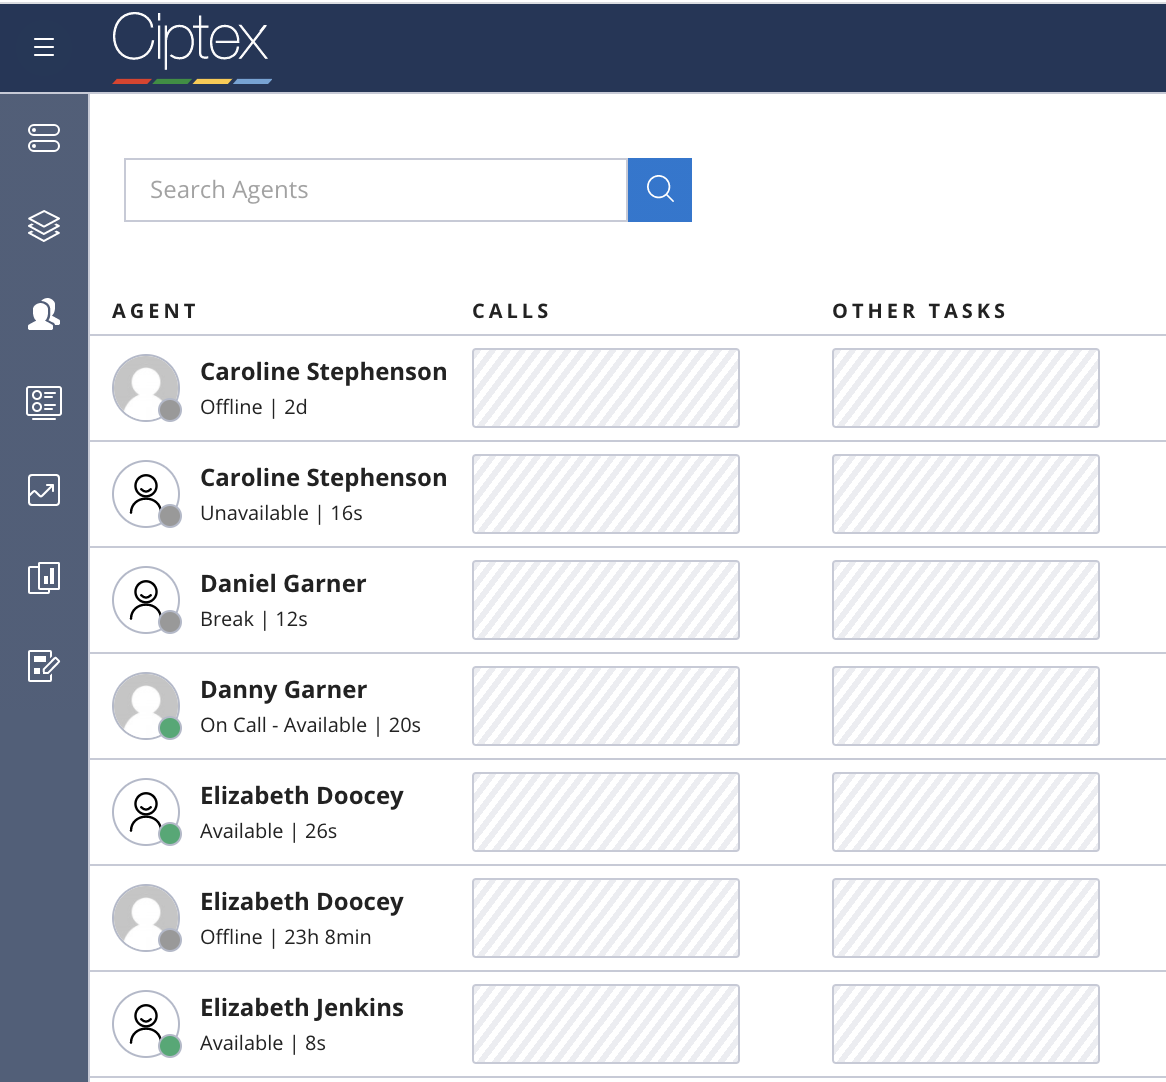Open the edit form sidebar icon
Screen dimensions: 1166x1082
click(x=44, y=666)
